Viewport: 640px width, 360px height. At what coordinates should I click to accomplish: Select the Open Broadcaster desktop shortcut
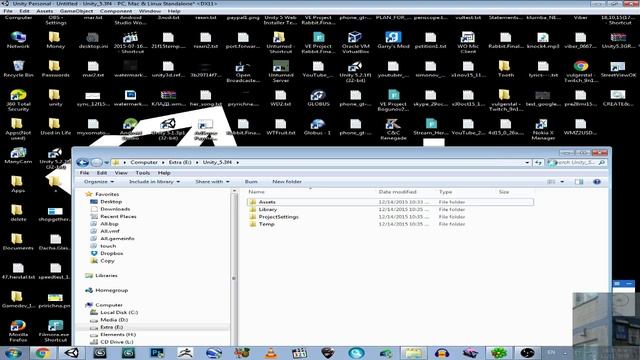(243, 71)
